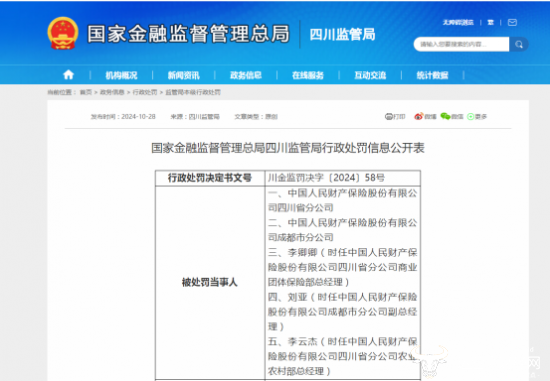Share via the WeChat (微信) icon
The image size is (550, 381).
[x=445, y=116]
